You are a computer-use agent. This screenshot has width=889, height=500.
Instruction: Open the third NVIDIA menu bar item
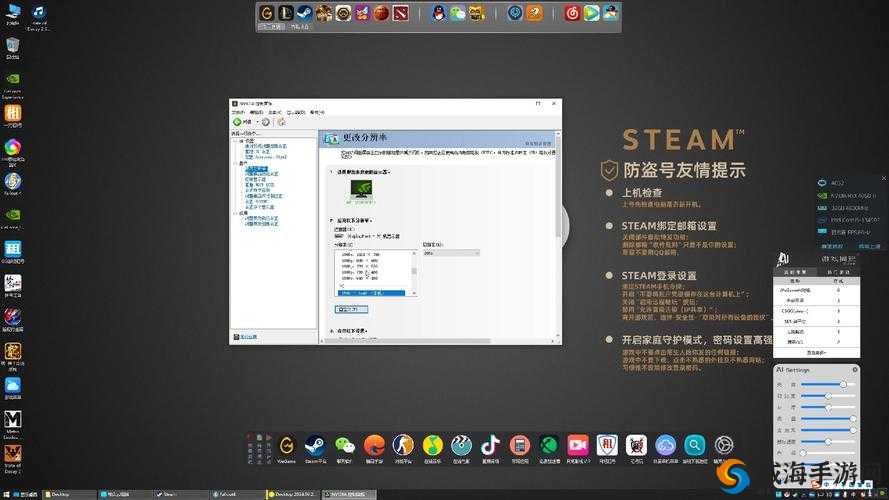275,112
